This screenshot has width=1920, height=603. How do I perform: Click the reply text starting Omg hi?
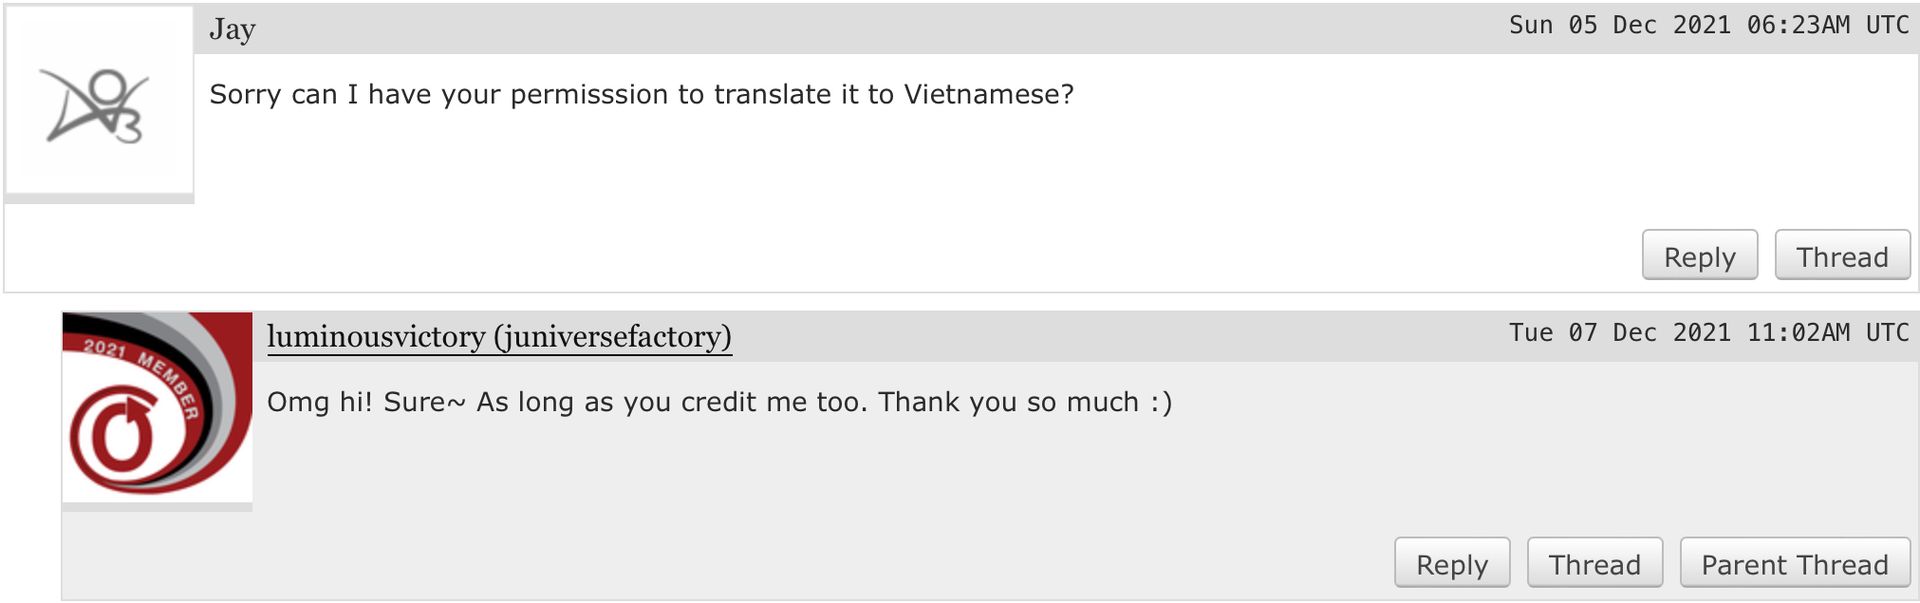tap(719, 402)
